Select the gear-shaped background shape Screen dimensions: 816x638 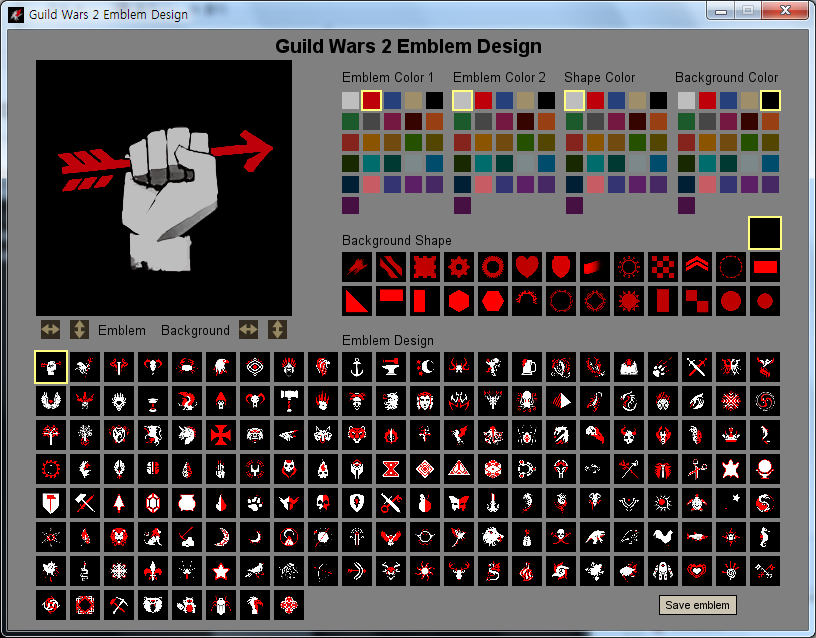coord(459,267)
